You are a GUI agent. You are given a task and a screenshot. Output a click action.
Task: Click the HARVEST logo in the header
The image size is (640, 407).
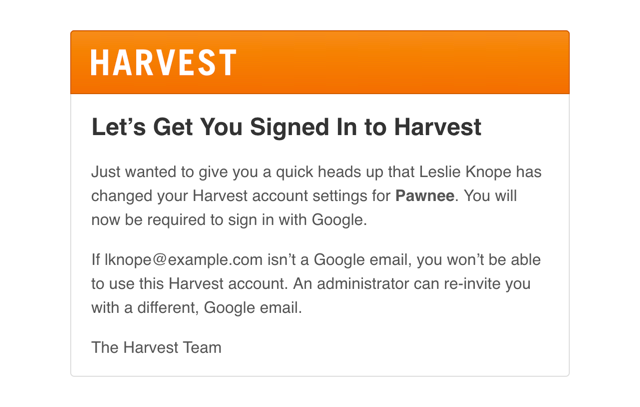(x=163, y=62)
